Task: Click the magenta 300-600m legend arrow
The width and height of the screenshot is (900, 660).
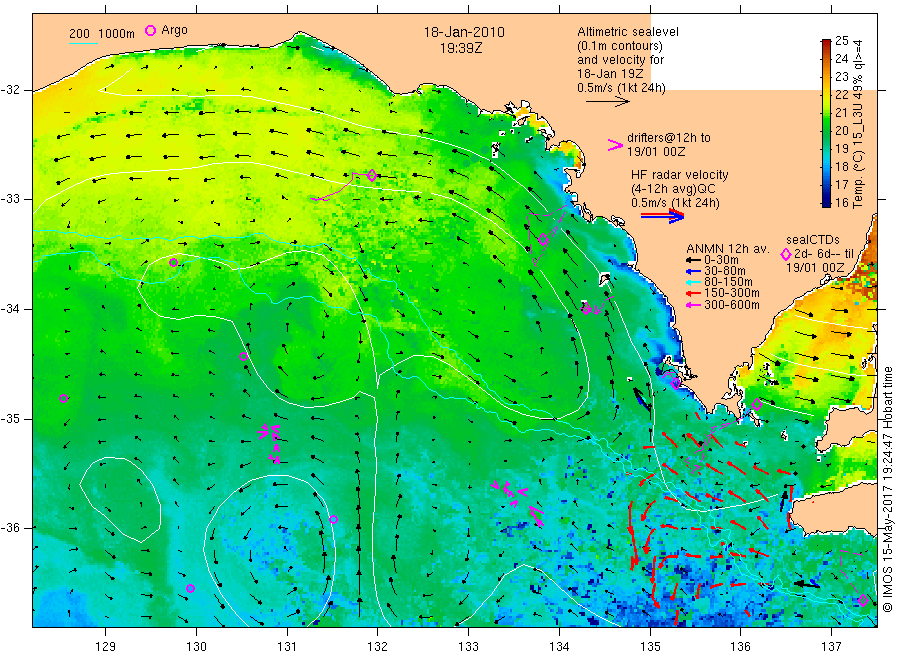Action: pos(693,305)
